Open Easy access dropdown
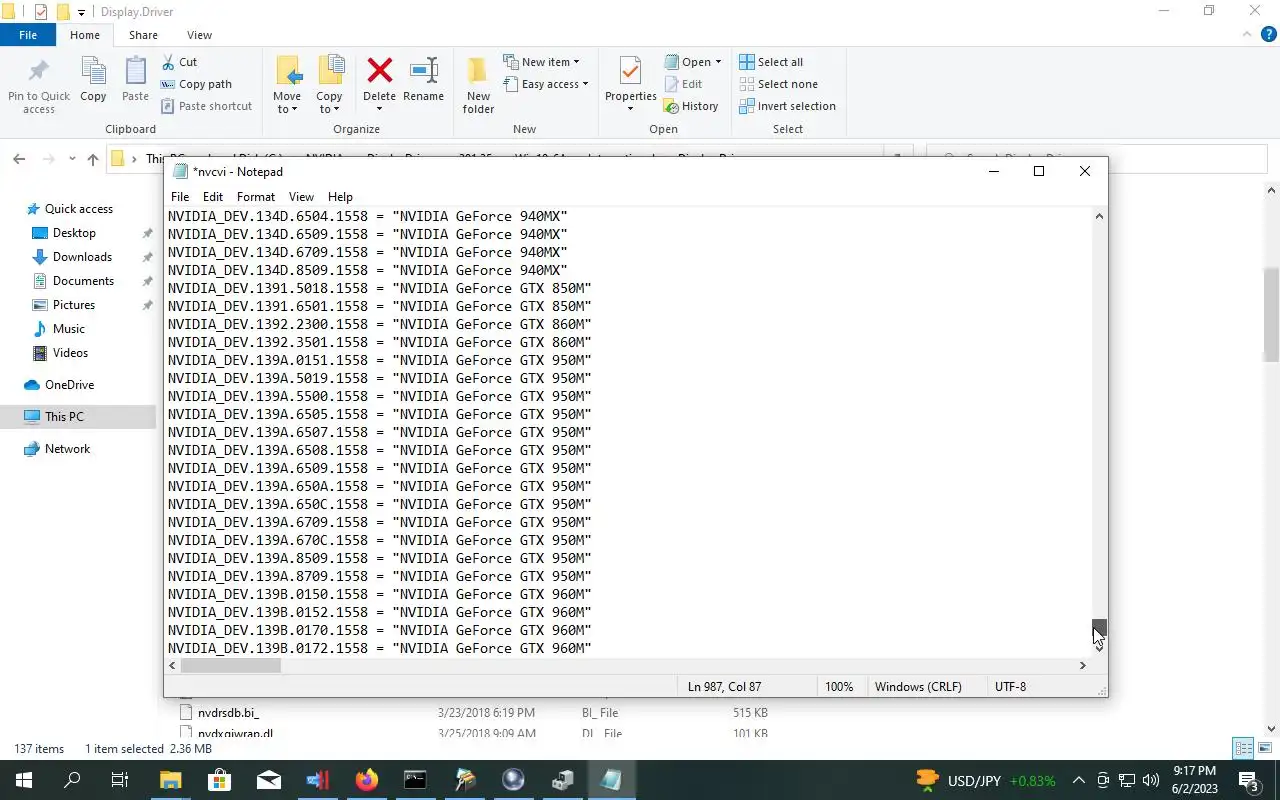1280x800 pixels. click(545, 84)
